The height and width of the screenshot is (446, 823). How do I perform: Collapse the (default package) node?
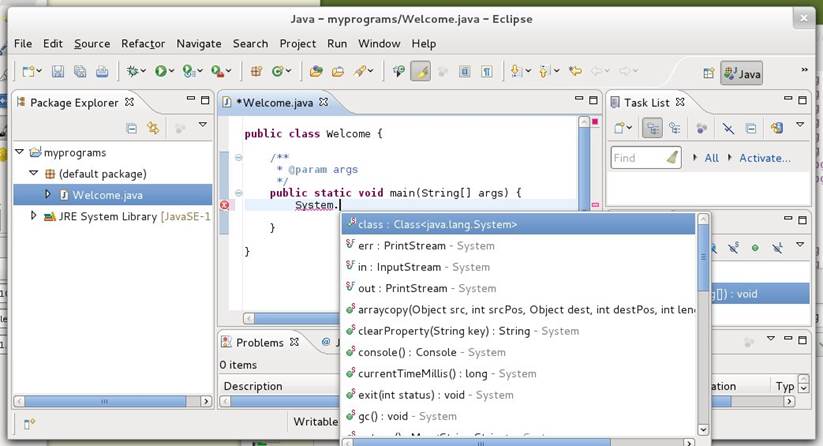click(34, 173)
